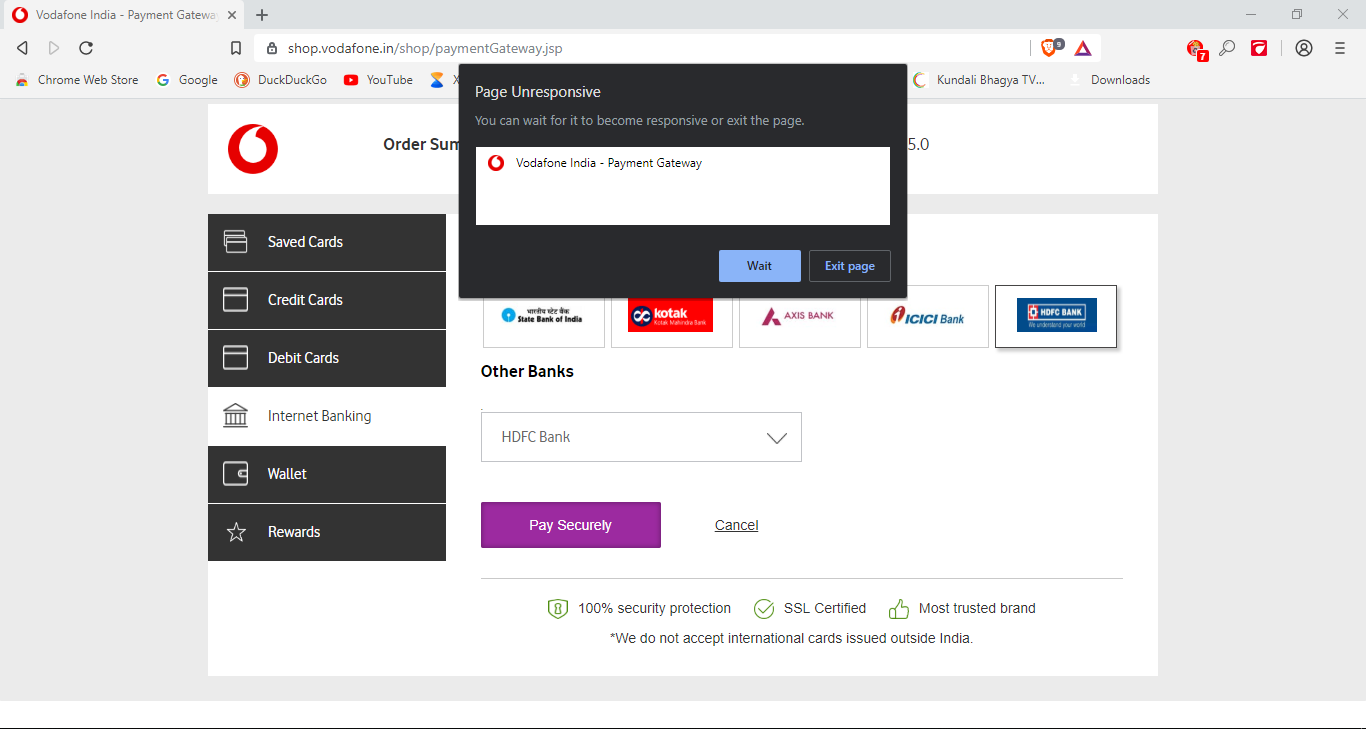The image size is (1366, 729).
Task: Click the SSL Certified checkmark icon
Action: pos(764,608)
